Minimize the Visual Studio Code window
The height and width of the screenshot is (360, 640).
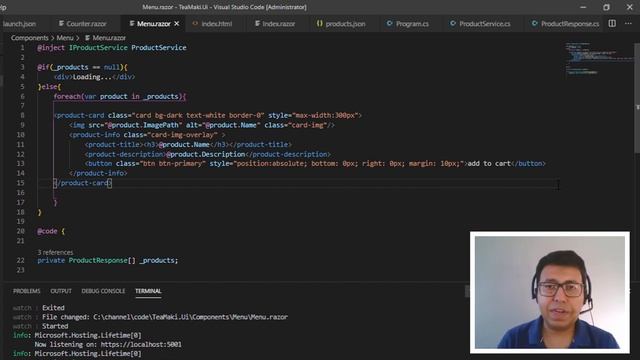point(583,7)
